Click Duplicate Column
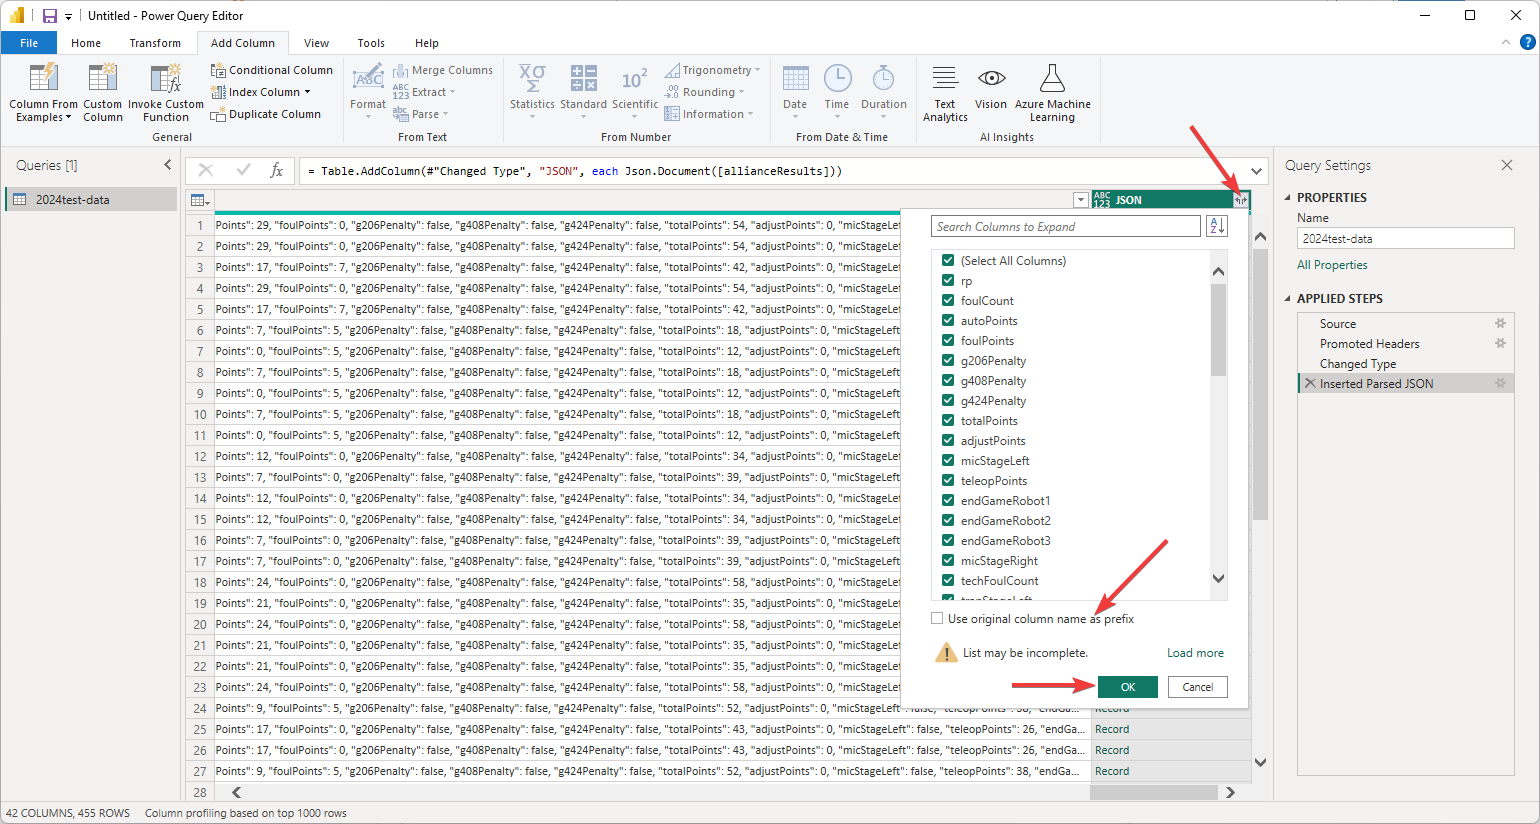Viewport: 1540px width, 824px height. [265, 114]
